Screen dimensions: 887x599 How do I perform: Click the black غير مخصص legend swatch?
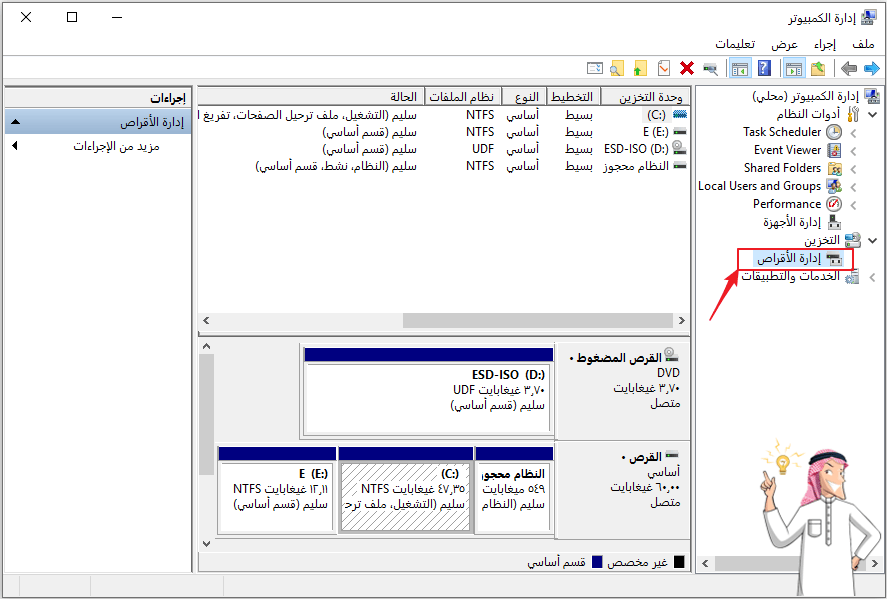point(679,562)
